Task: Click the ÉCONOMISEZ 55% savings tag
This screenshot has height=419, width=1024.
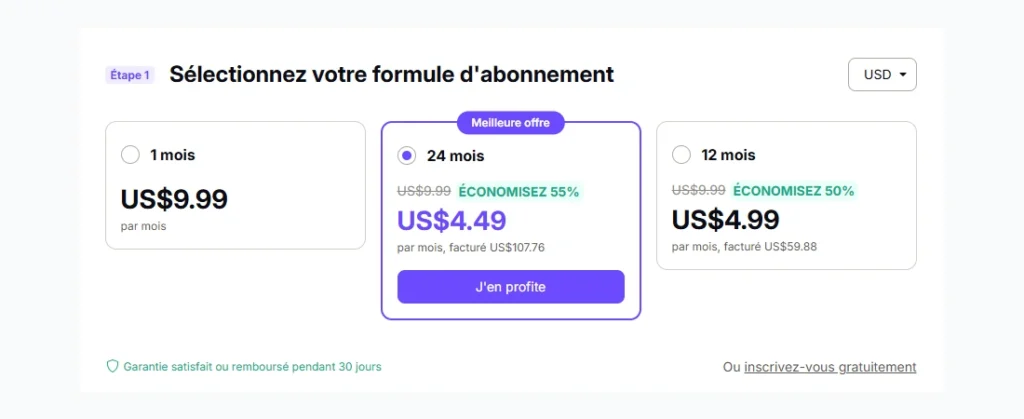Action: pyautogui.click(x=519, y=192)
